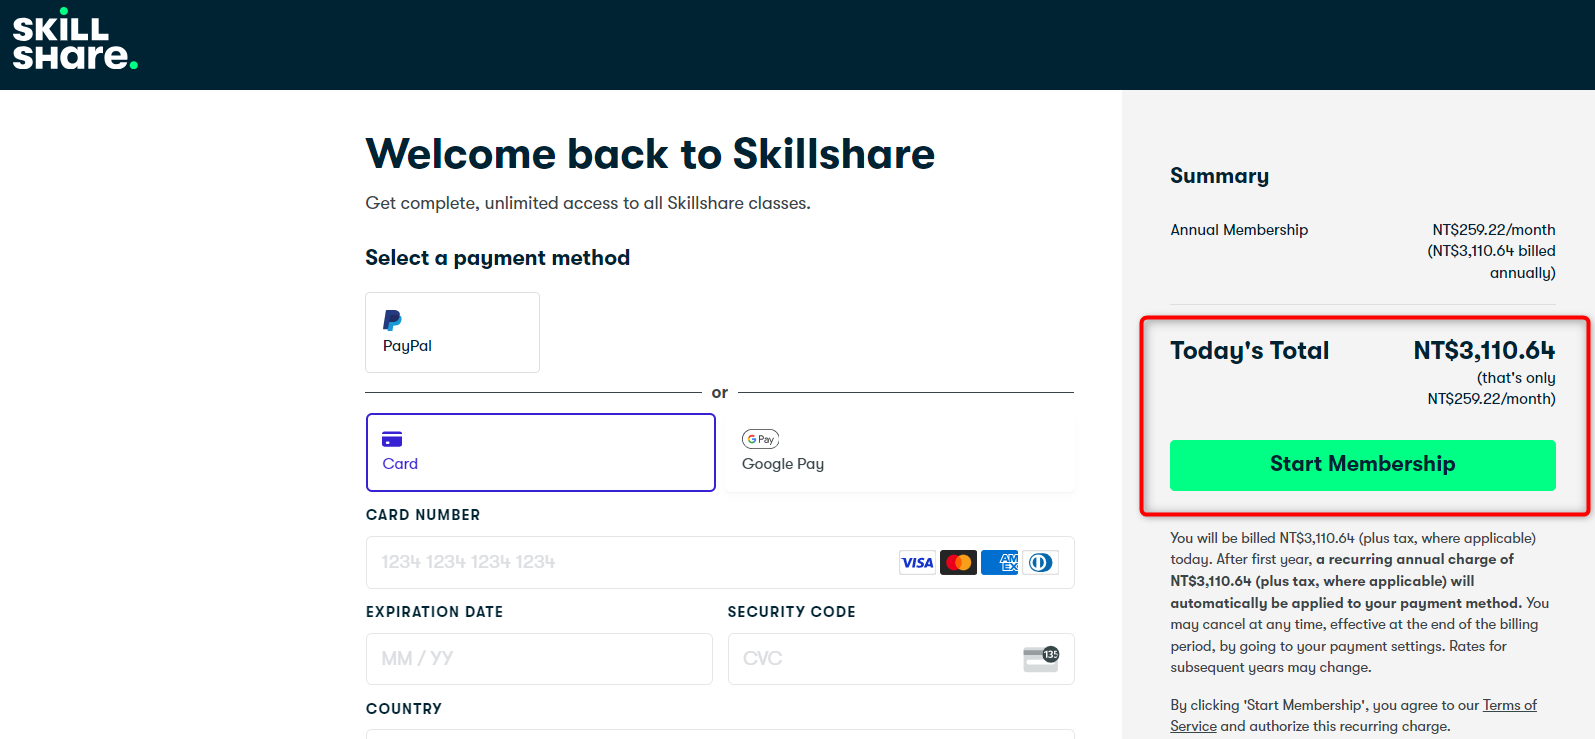
Task: Click the SECURITY CODE label
Action: [791, 612]
